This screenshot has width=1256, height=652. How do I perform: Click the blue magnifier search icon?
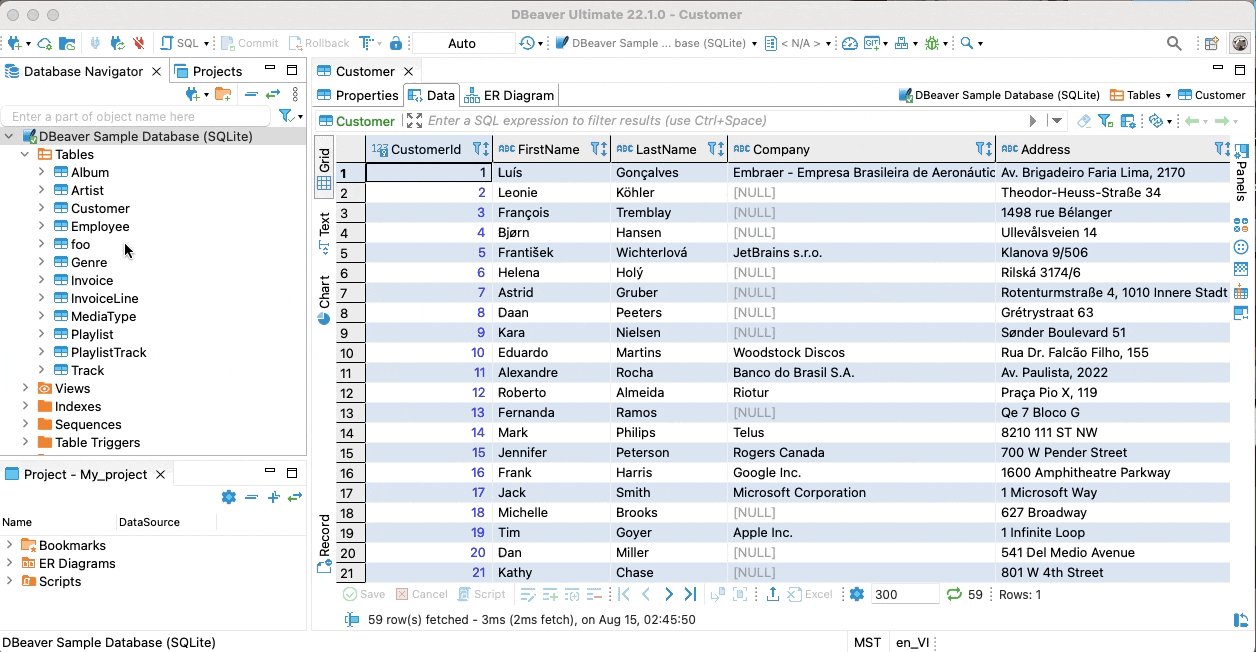pos(966,43)
